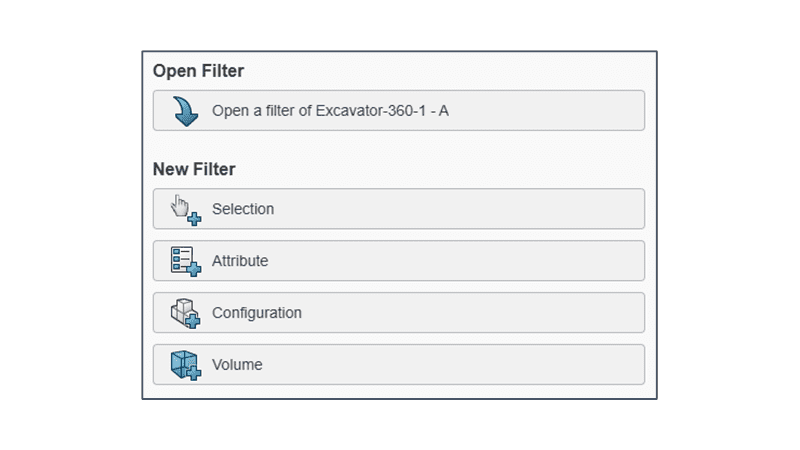Click the blue cube Volume filter icon
This screenshot has width=800, height=450.
coord(182,363)
